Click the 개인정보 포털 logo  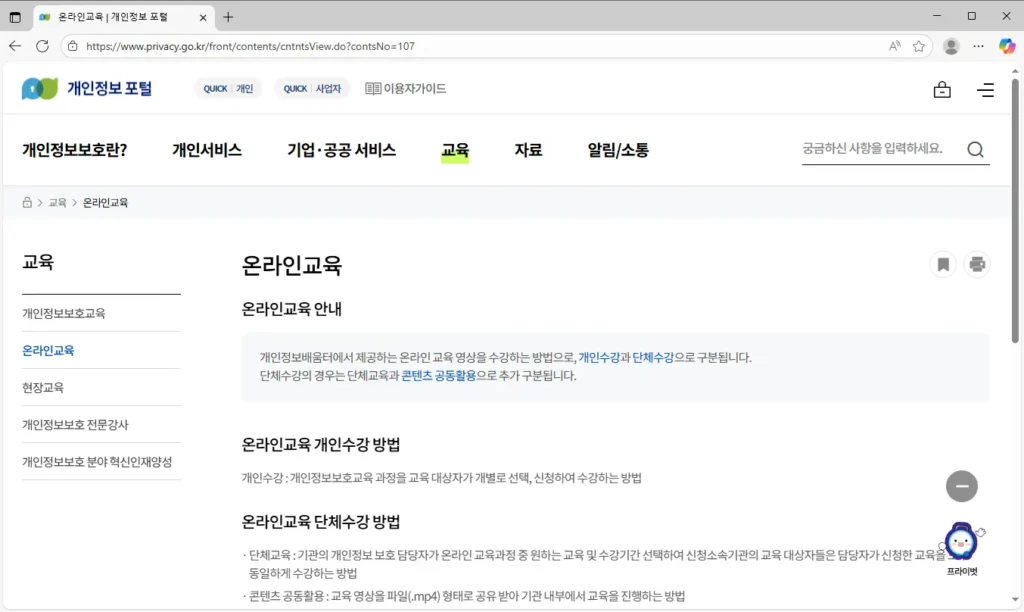pos(87,89)
